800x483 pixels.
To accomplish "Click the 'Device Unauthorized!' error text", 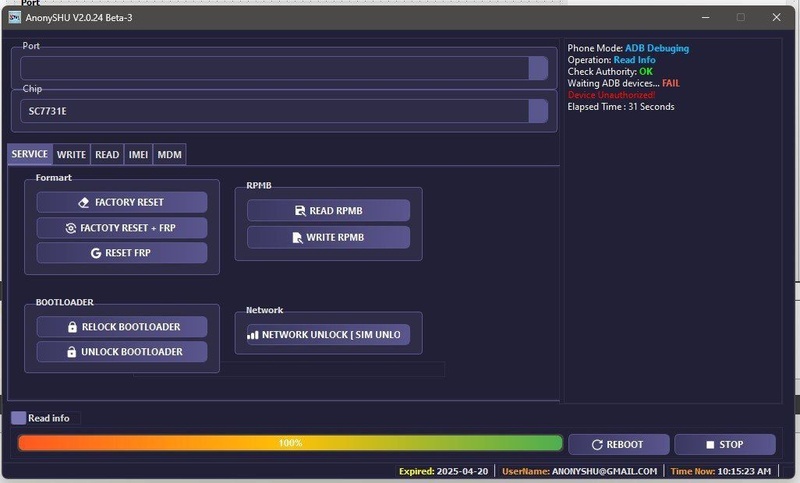I will pos(612,95).
